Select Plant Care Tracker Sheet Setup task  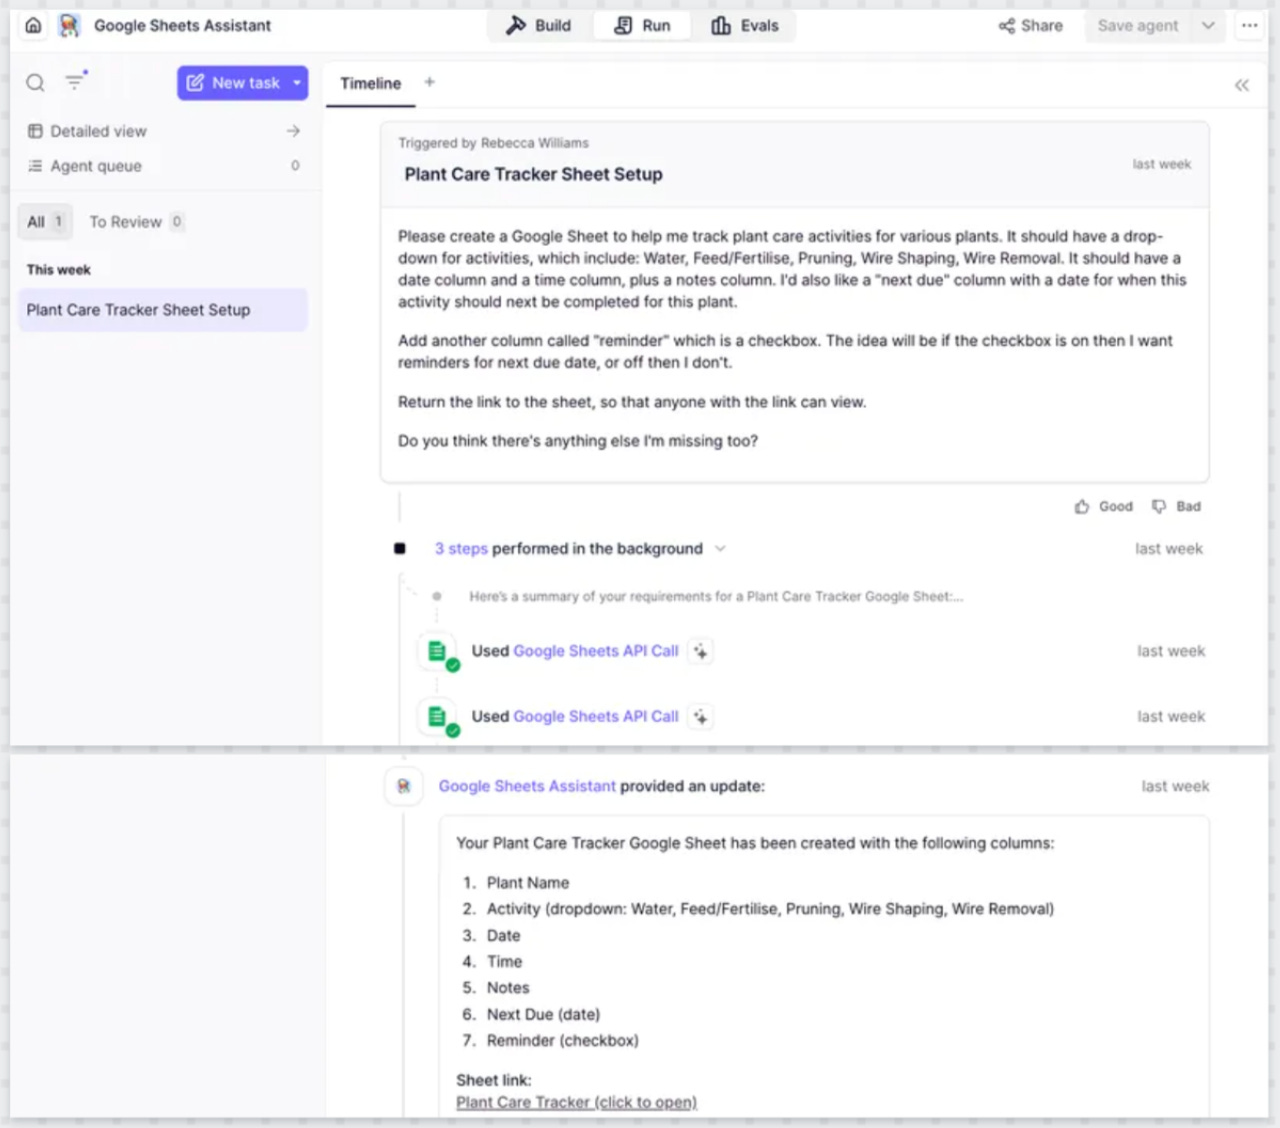pyautogui.click(x=163, y=310)
